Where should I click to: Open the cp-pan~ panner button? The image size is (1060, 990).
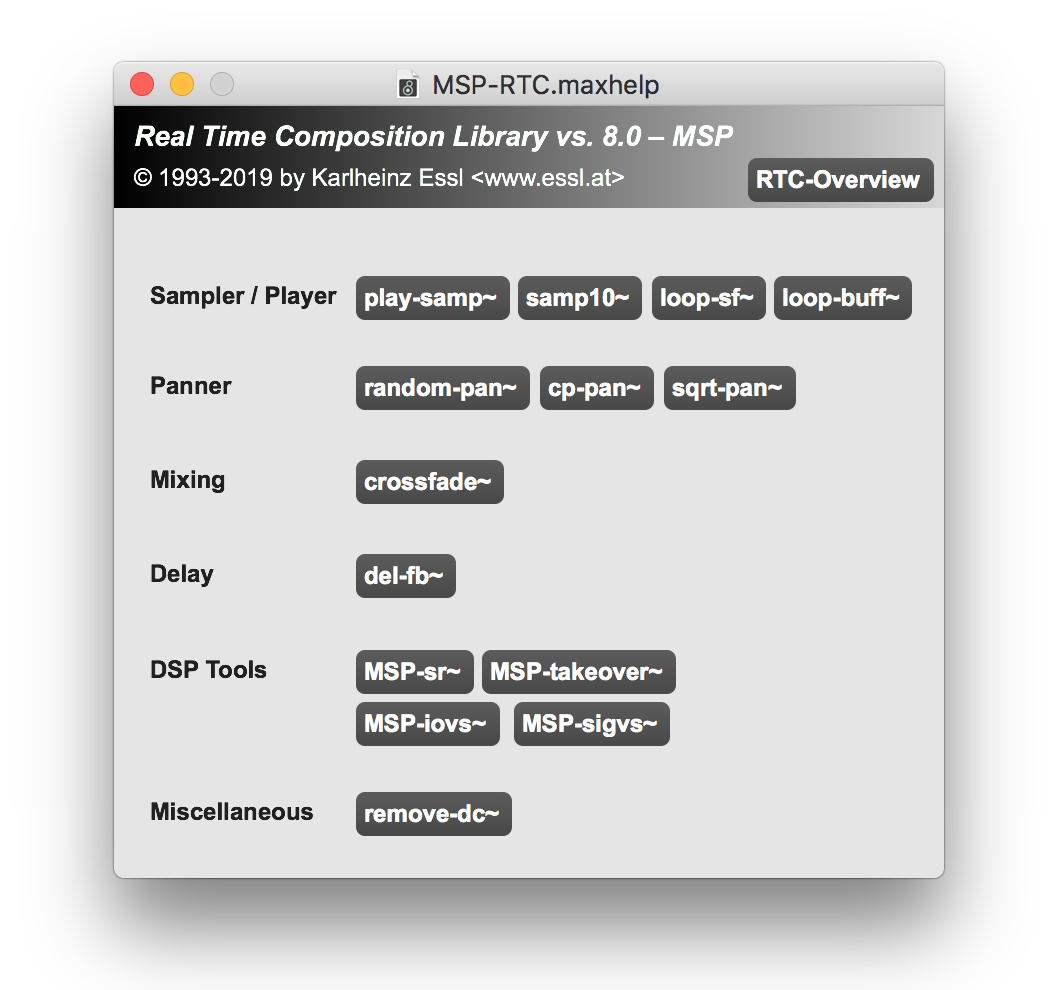pyautogui.click(x=596, y=388)
